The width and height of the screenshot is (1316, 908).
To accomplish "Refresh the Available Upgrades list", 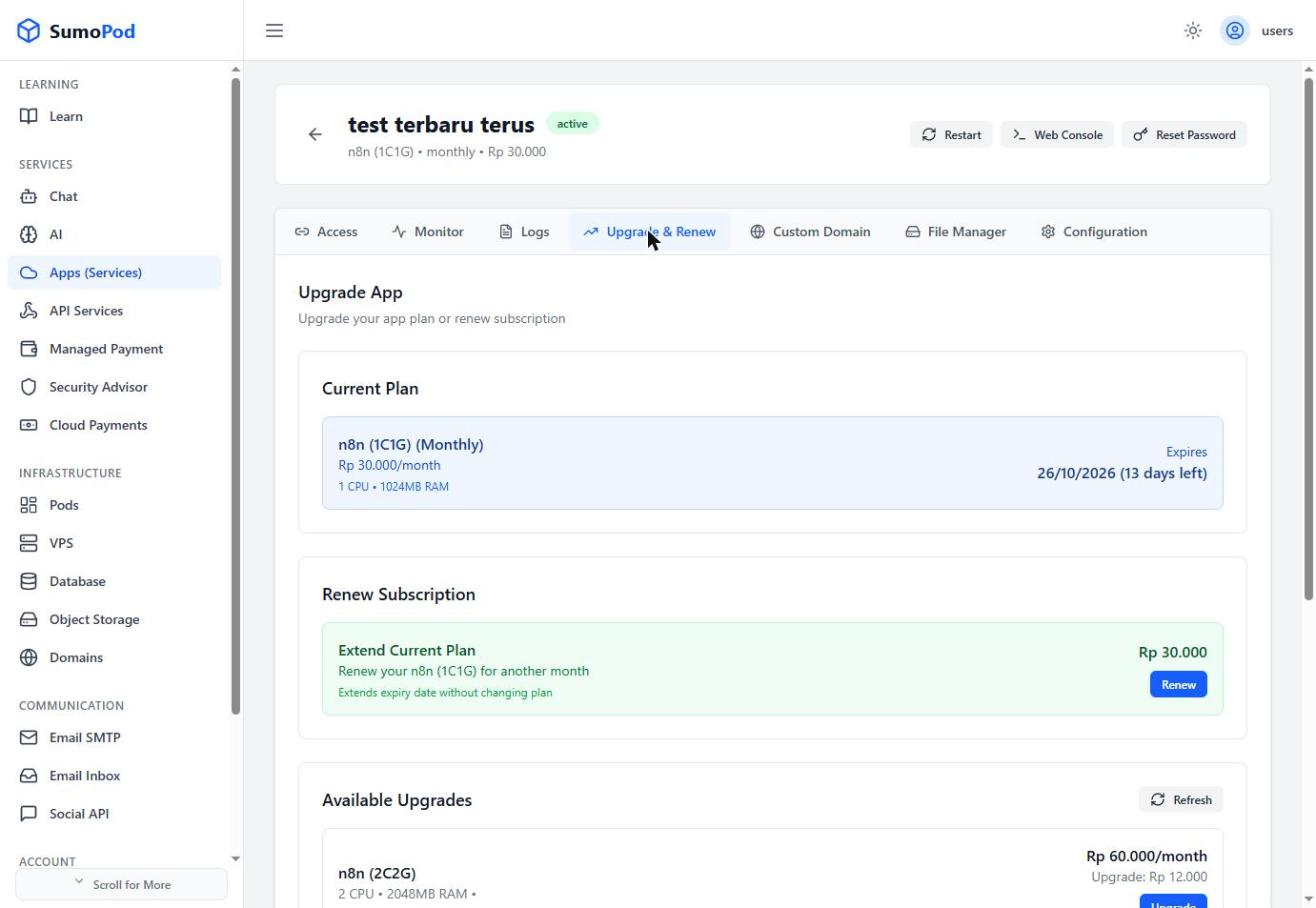I will [x=1181, y=800].
